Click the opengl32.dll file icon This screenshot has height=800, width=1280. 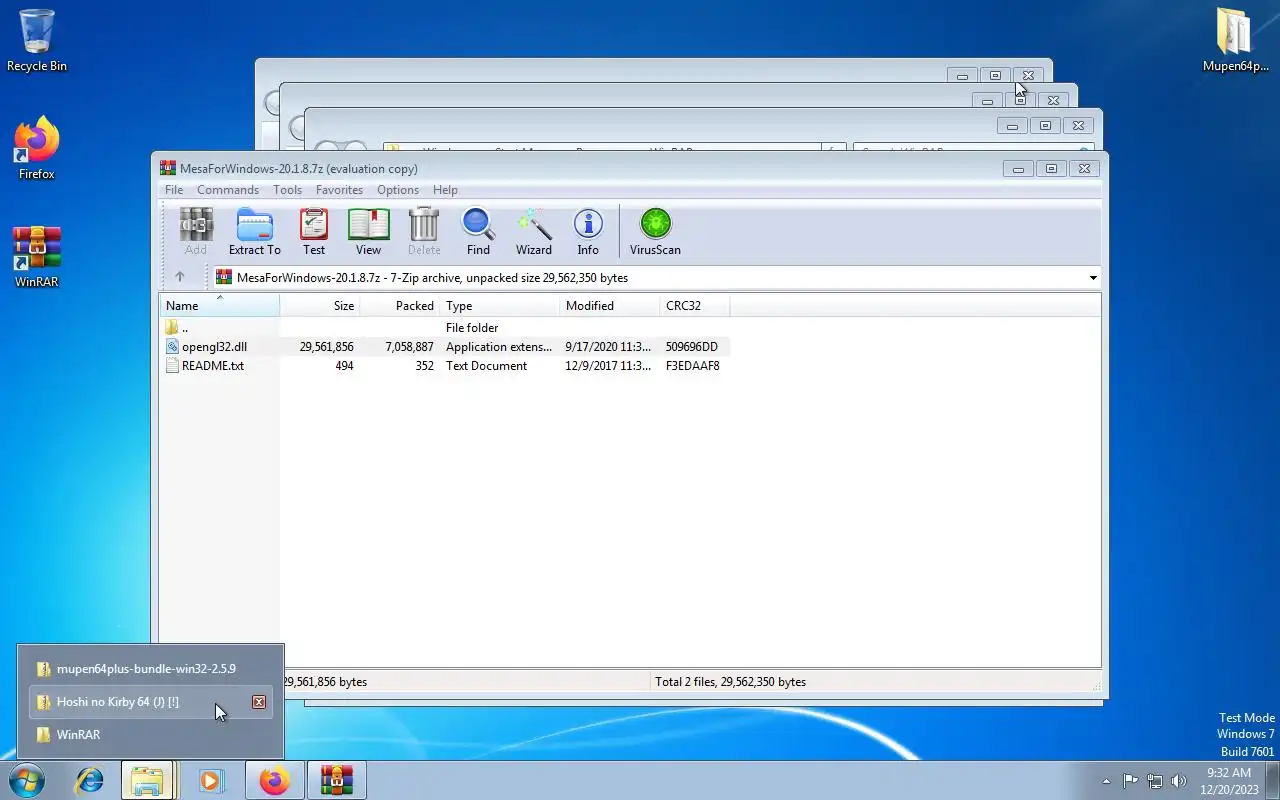(172, 347)
